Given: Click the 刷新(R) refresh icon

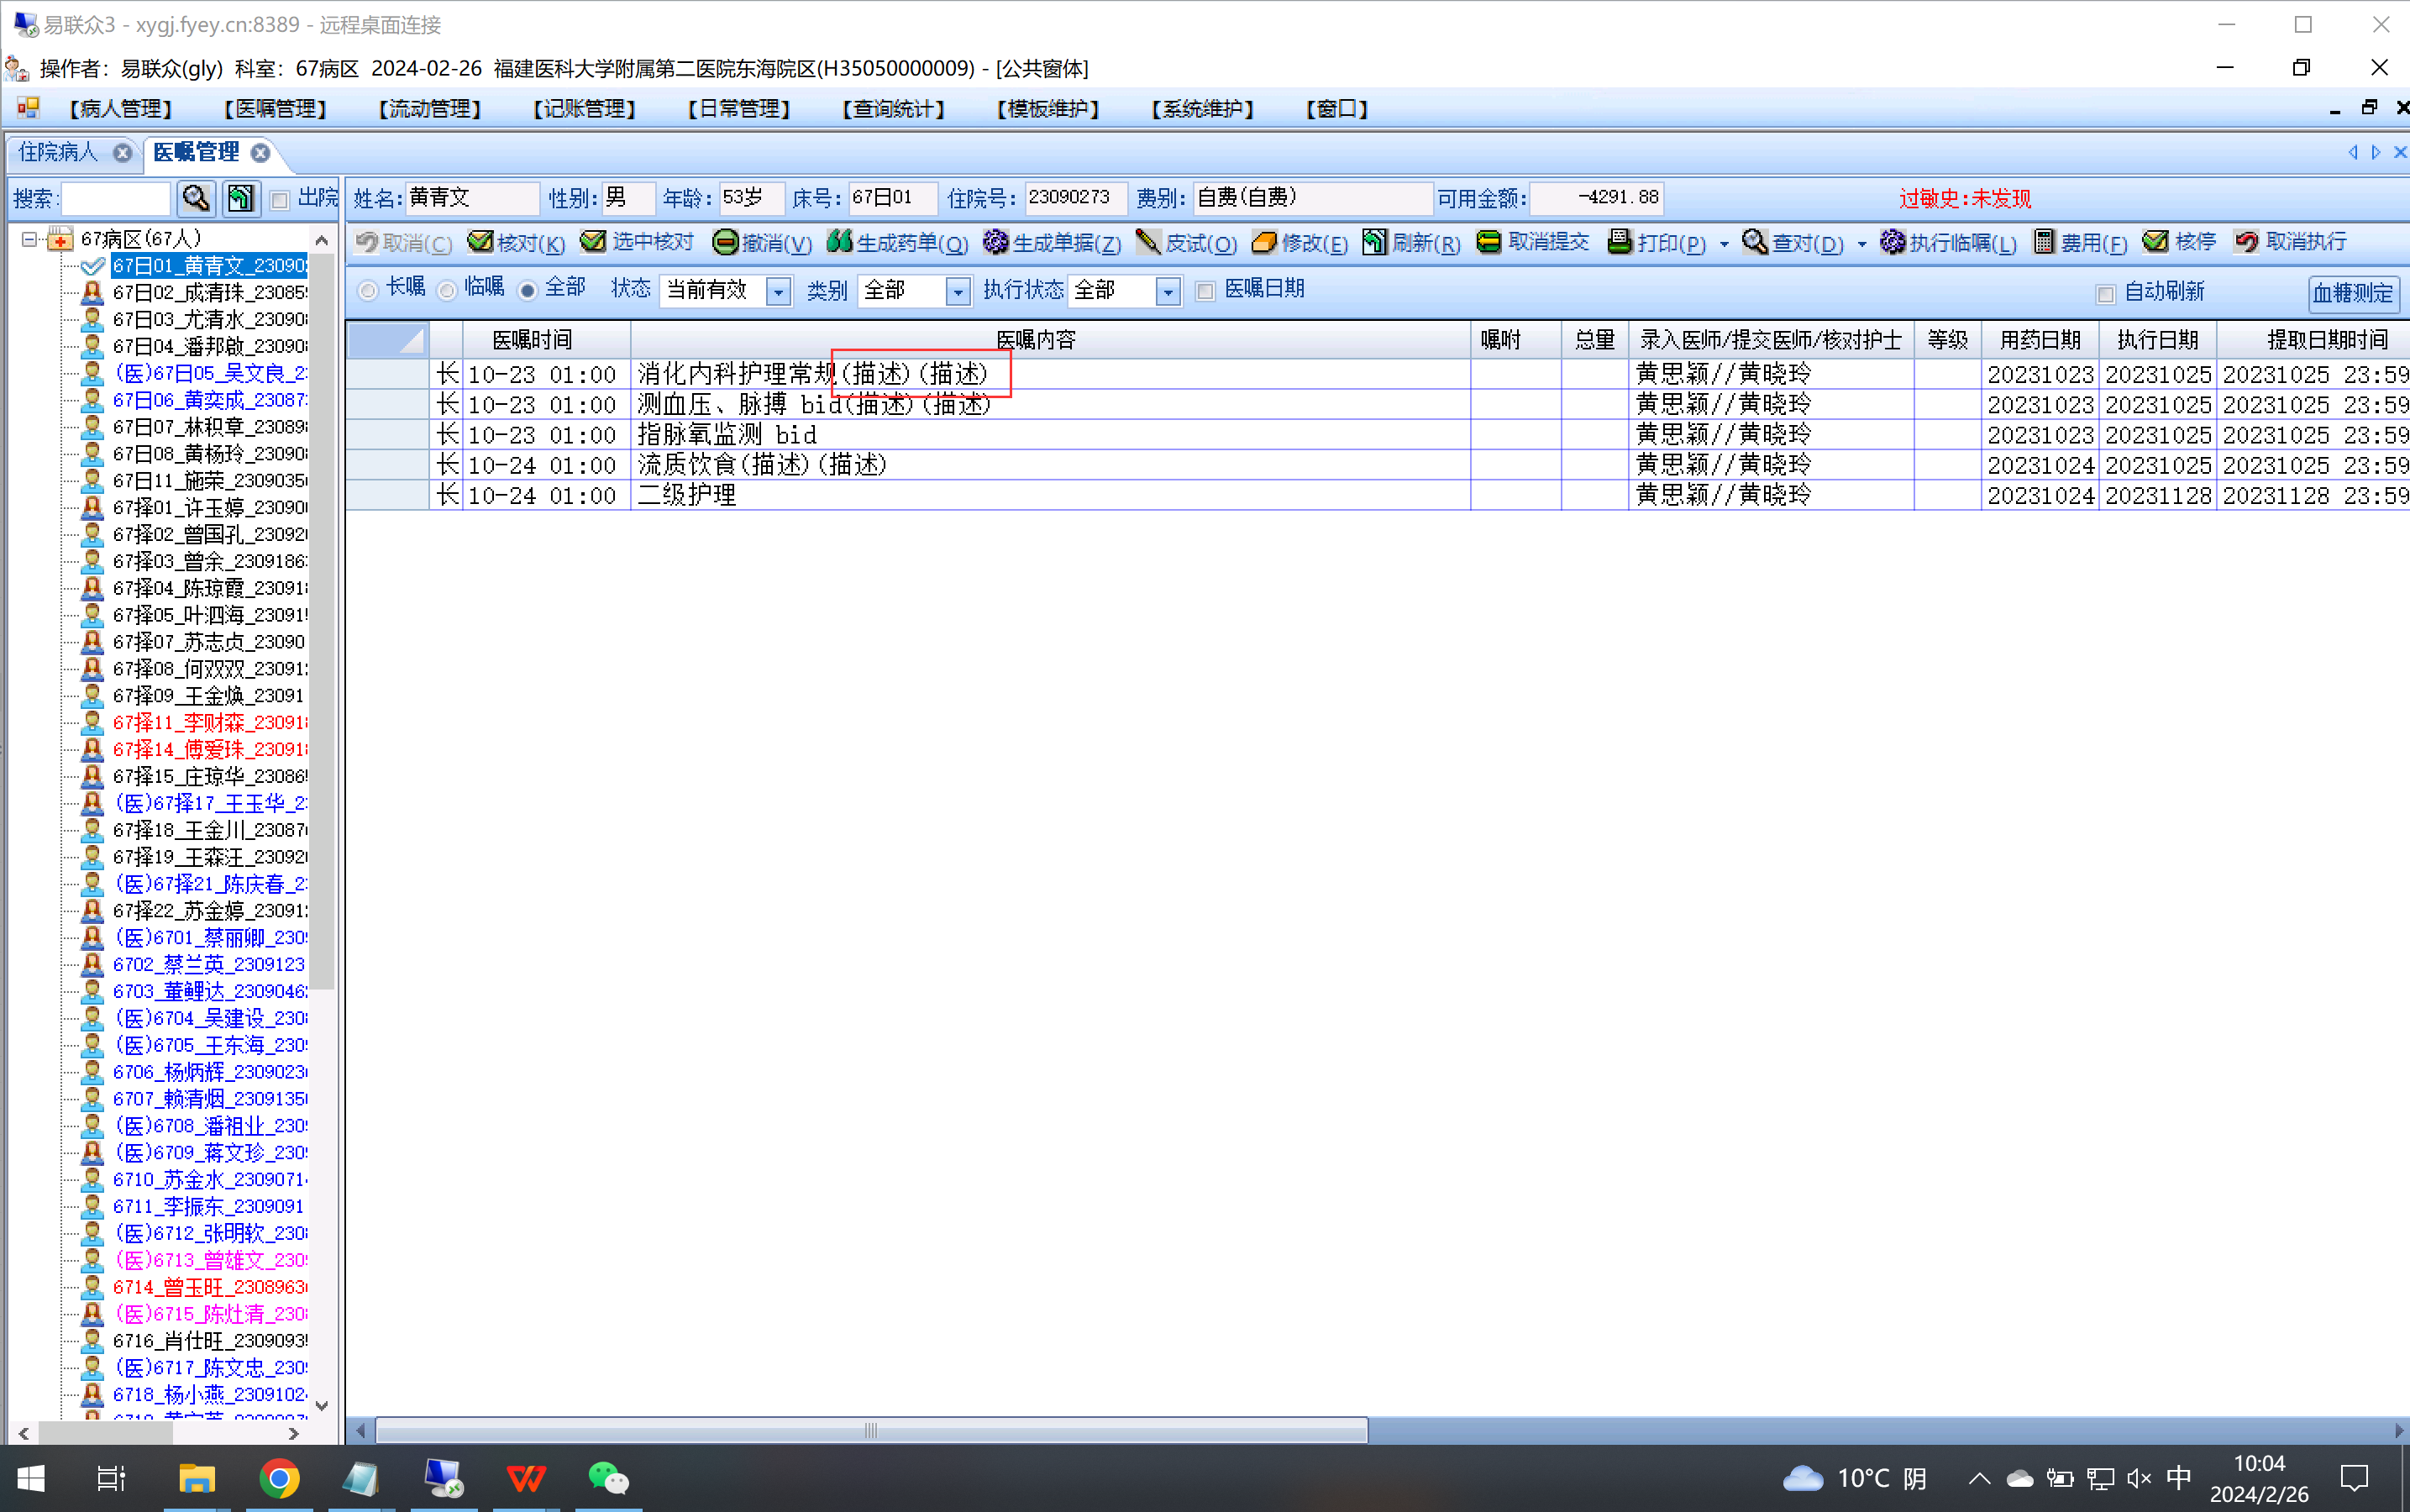Looking at the screenshot, I should point(1375,242).
